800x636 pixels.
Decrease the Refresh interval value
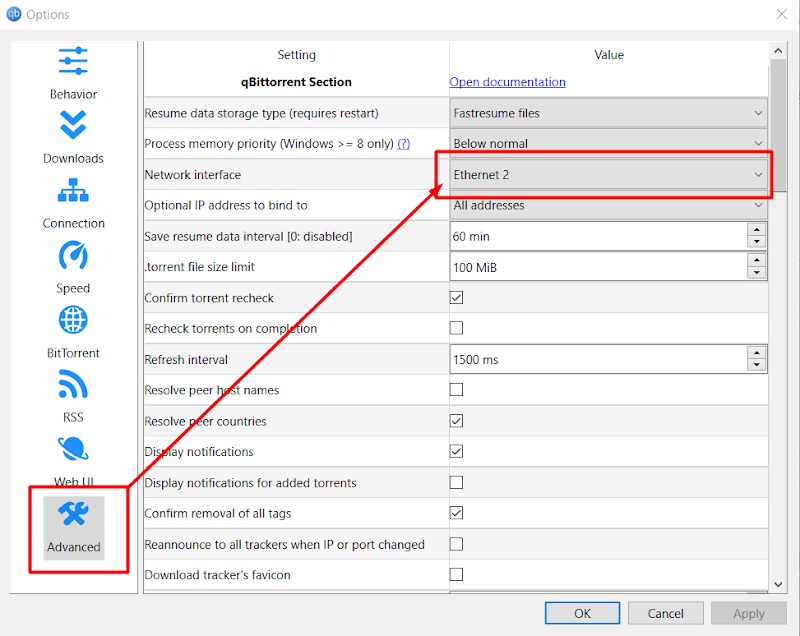pyautogui.click(x=757, y=365)
